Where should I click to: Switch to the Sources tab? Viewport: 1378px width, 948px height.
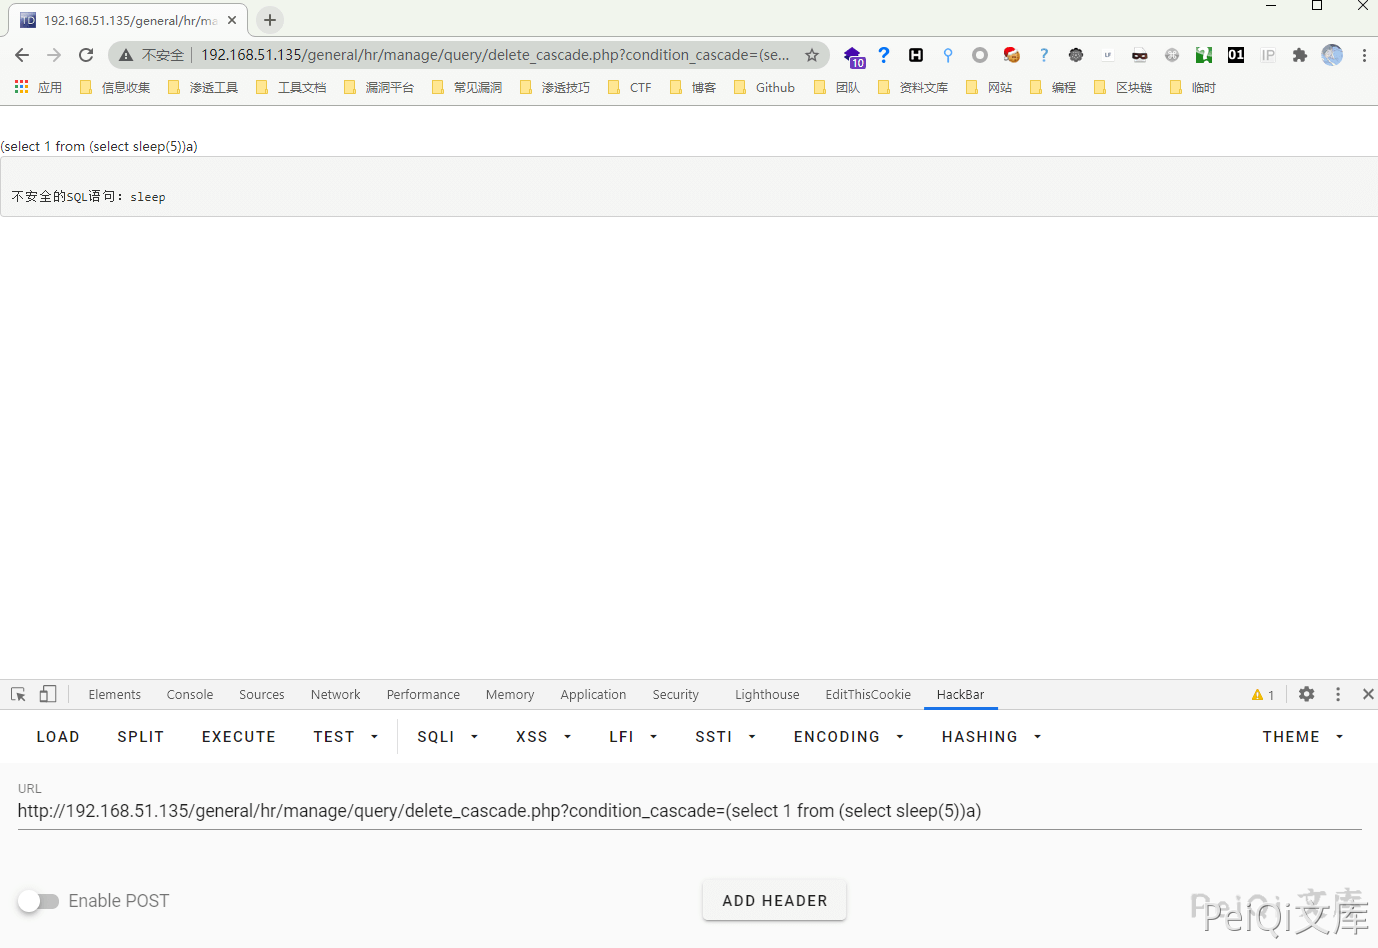tap(262, 694)
